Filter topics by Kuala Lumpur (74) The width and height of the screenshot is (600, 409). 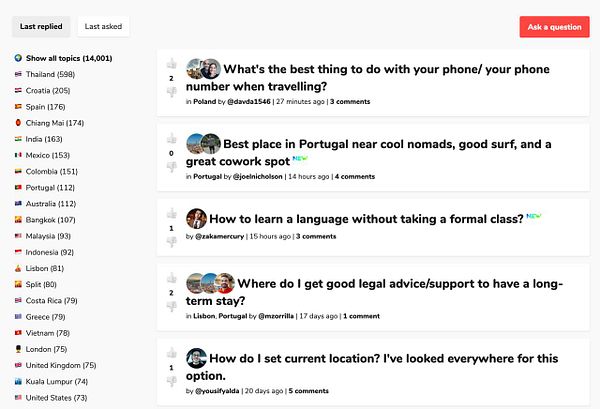(56, 381)
